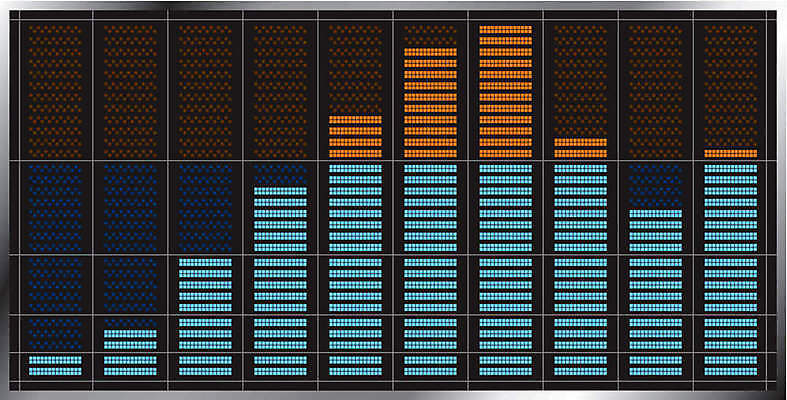Click the topmost orange segment of the tallest bar

point(505,30)
